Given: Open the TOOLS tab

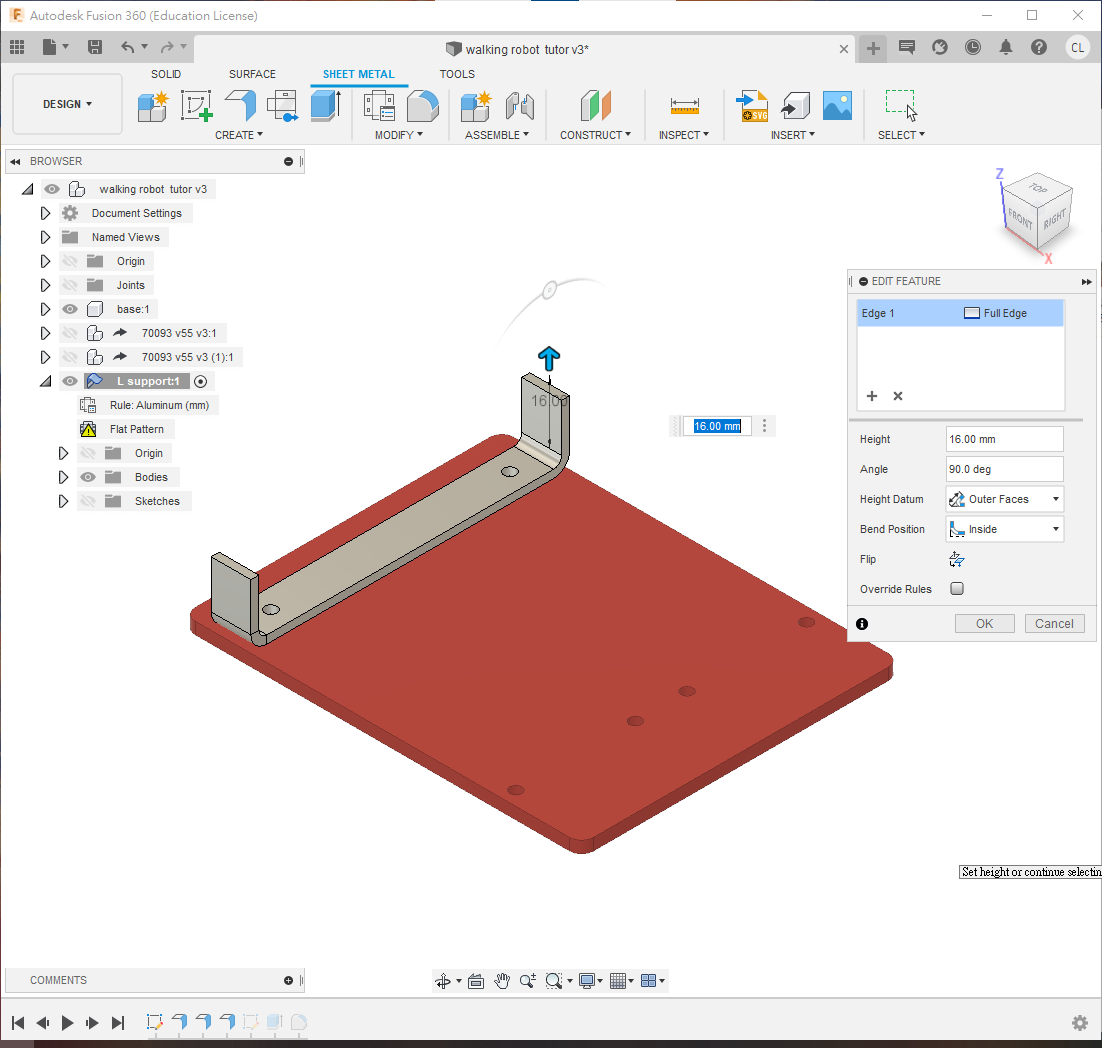Looking at the screenshot, I should pos(457,74).
